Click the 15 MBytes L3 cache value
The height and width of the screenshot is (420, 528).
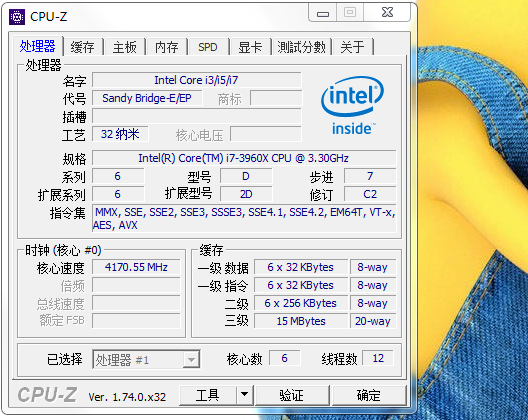click(x=301, y=321)
